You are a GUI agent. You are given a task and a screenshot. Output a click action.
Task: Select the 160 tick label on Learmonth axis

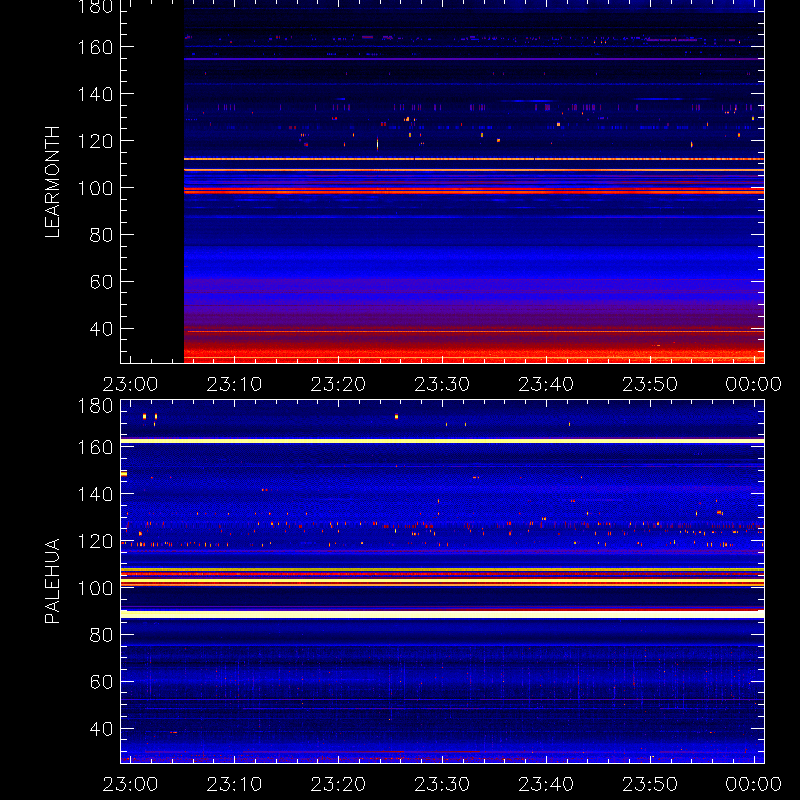coord(95,47)
